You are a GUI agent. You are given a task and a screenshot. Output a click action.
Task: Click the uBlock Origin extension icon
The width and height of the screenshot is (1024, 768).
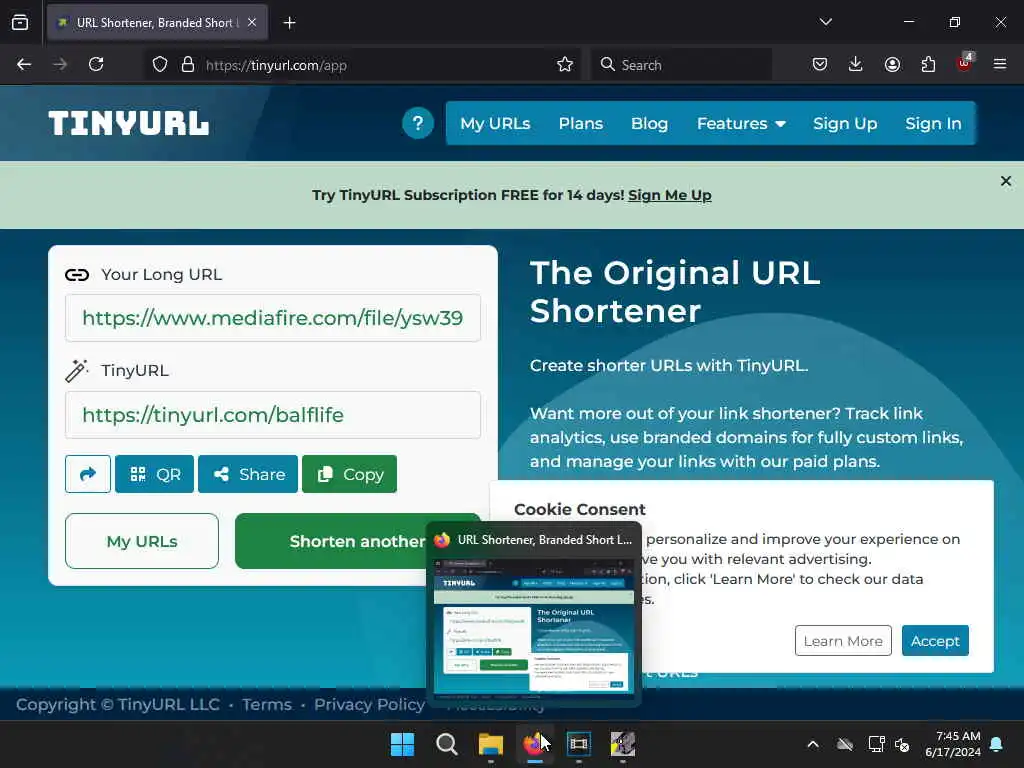coord(964,63)
